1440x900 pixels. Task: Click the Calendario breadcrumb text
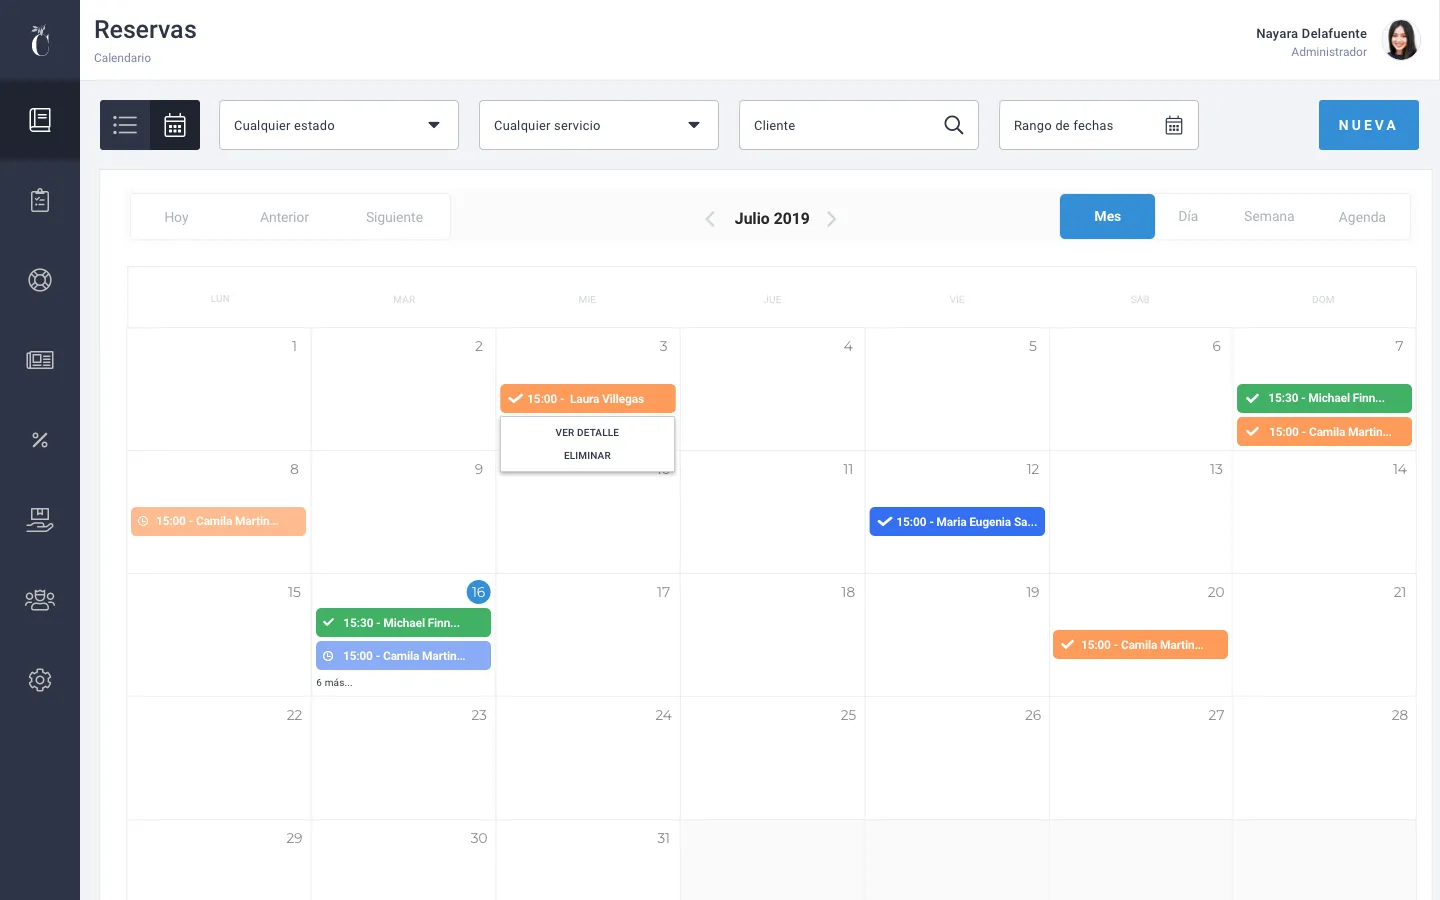(122, 58)
